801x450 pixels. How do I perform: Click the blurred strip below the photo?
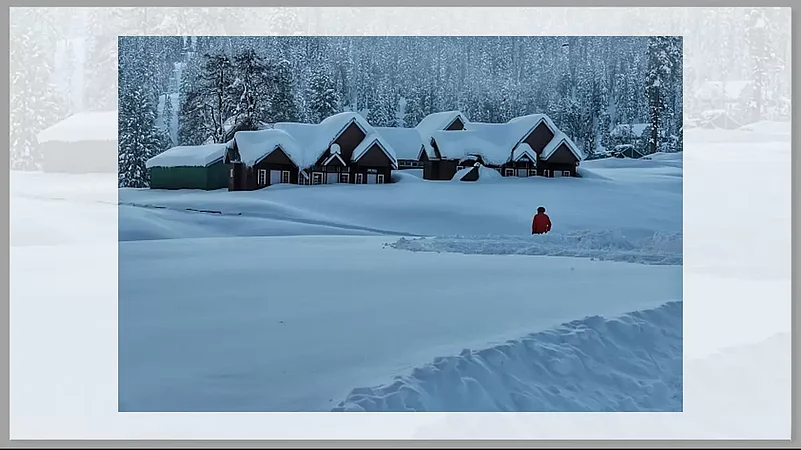400,425
